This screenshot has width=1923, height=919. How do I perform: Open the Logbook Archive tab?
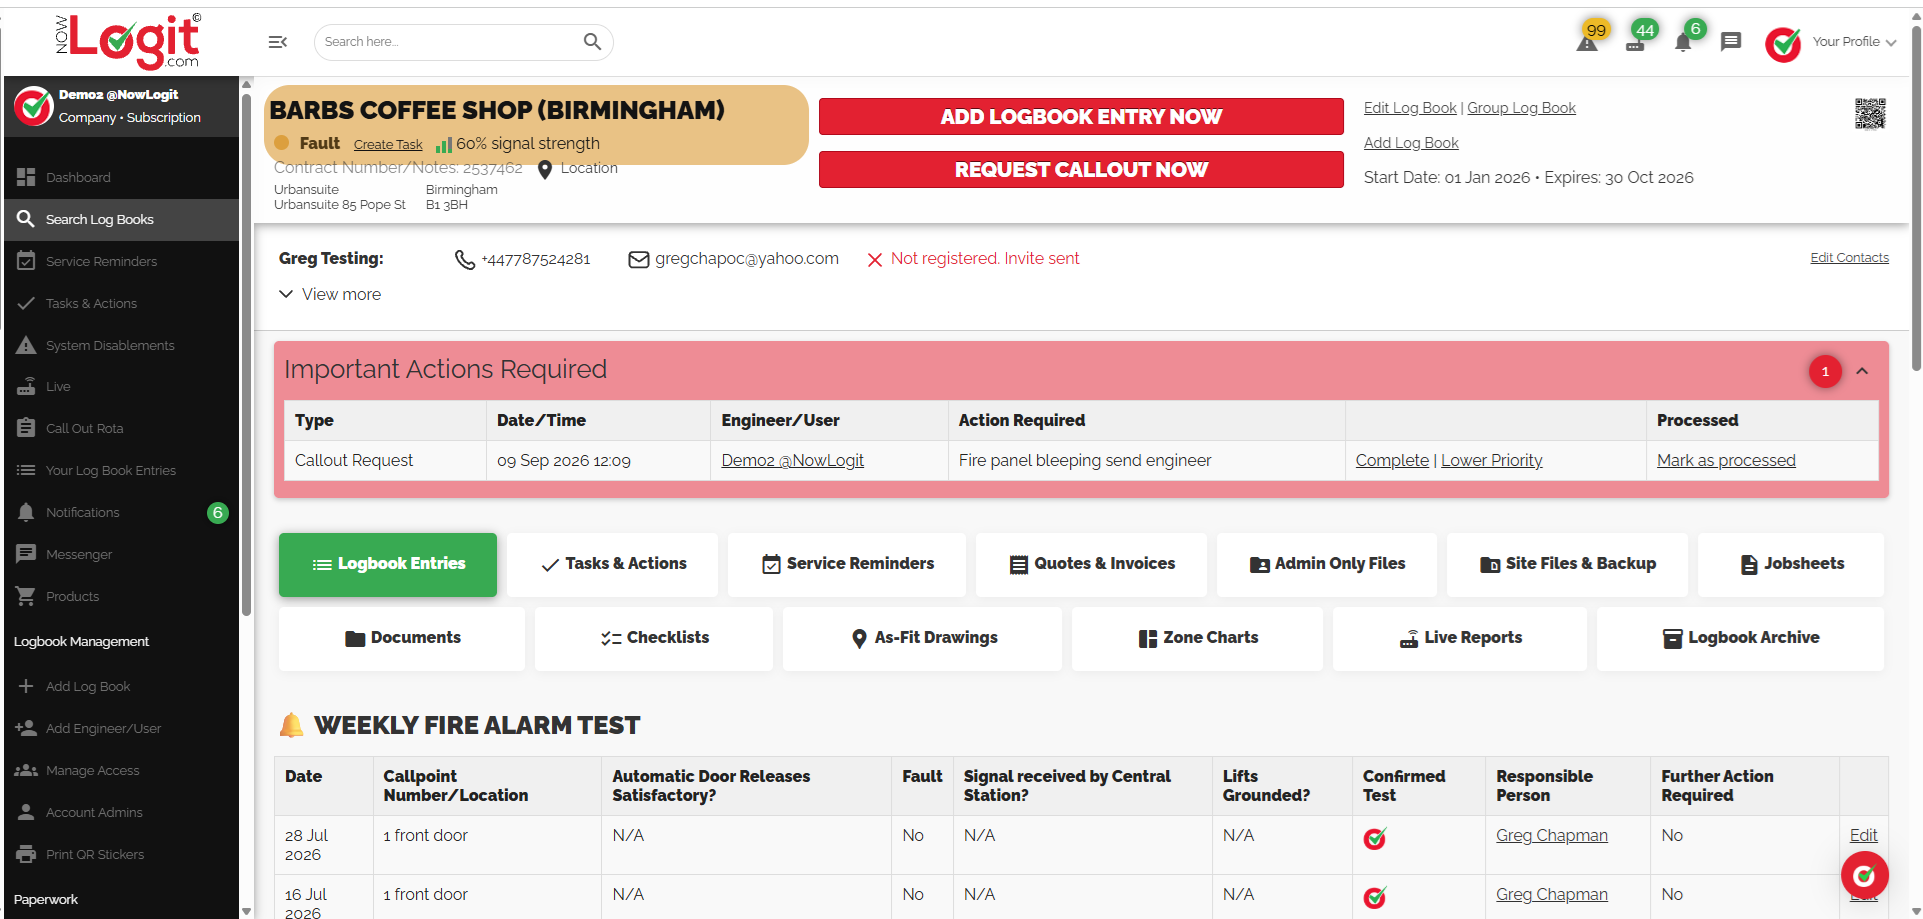pyautogui.click(x=1740, y=639)
